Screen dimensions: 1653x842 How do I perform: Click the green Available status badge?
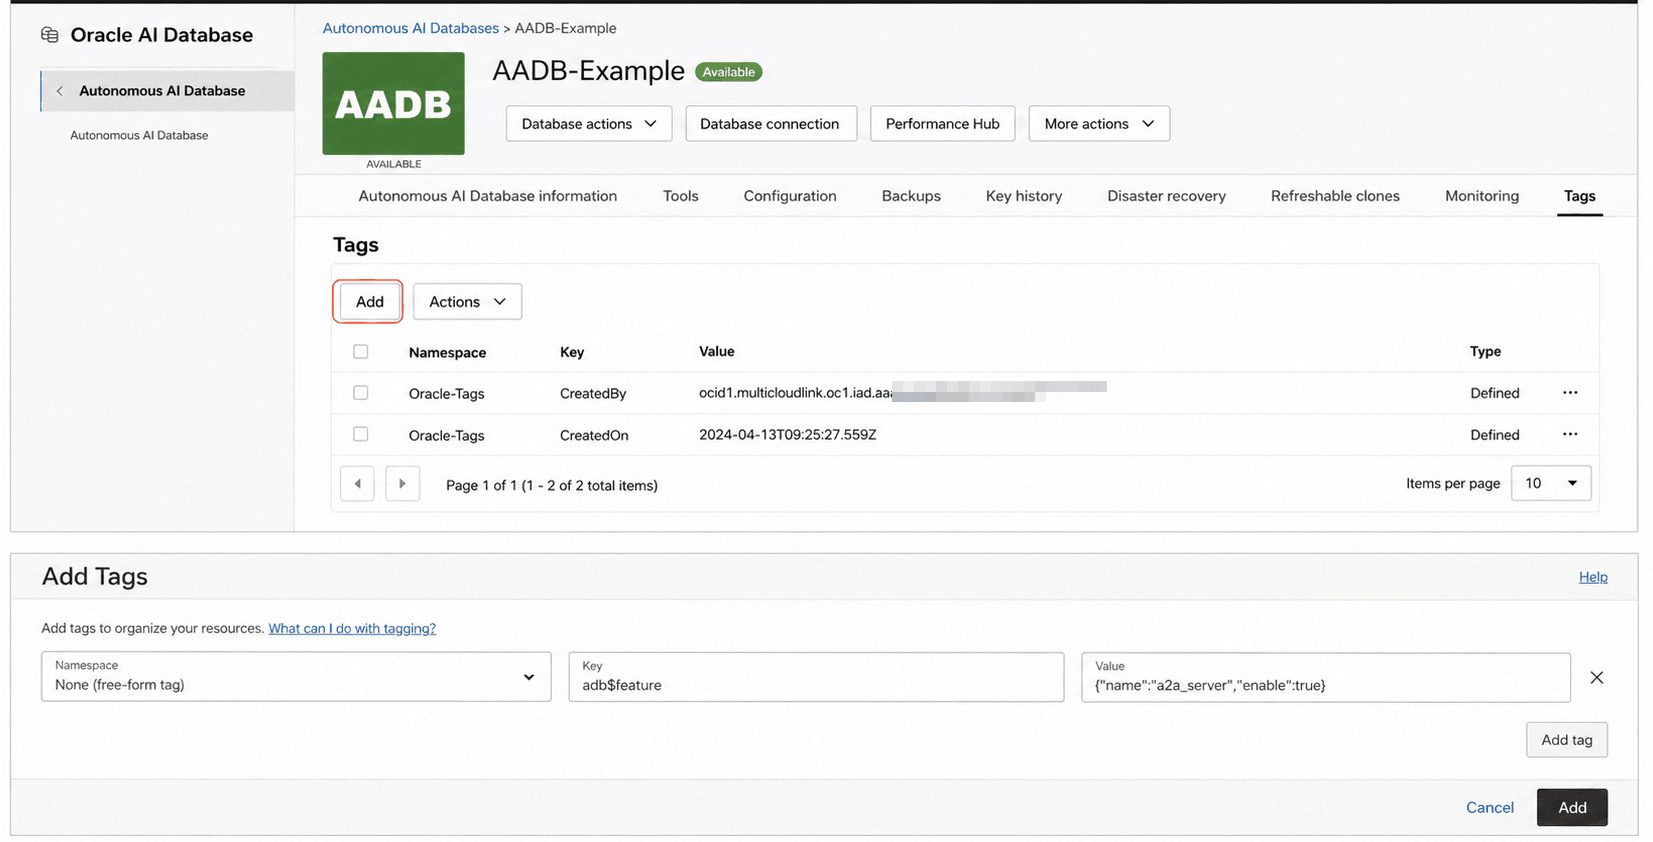click(728, 72)
